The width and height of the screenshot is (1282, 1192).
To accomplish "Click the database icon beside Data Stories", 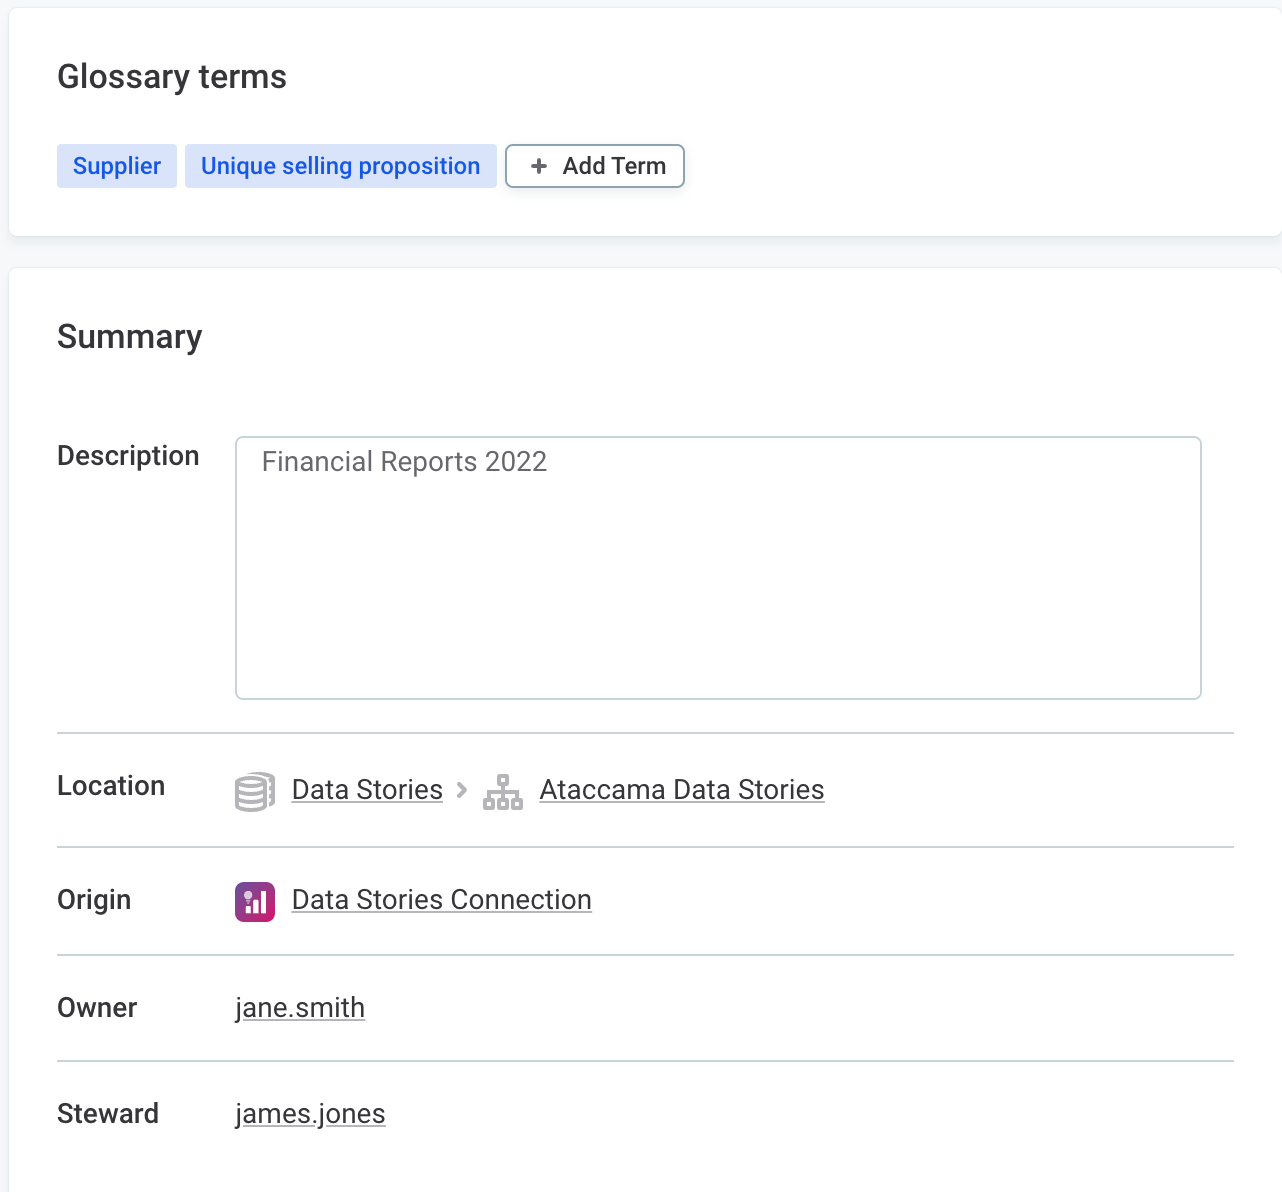I will (254, 791).
